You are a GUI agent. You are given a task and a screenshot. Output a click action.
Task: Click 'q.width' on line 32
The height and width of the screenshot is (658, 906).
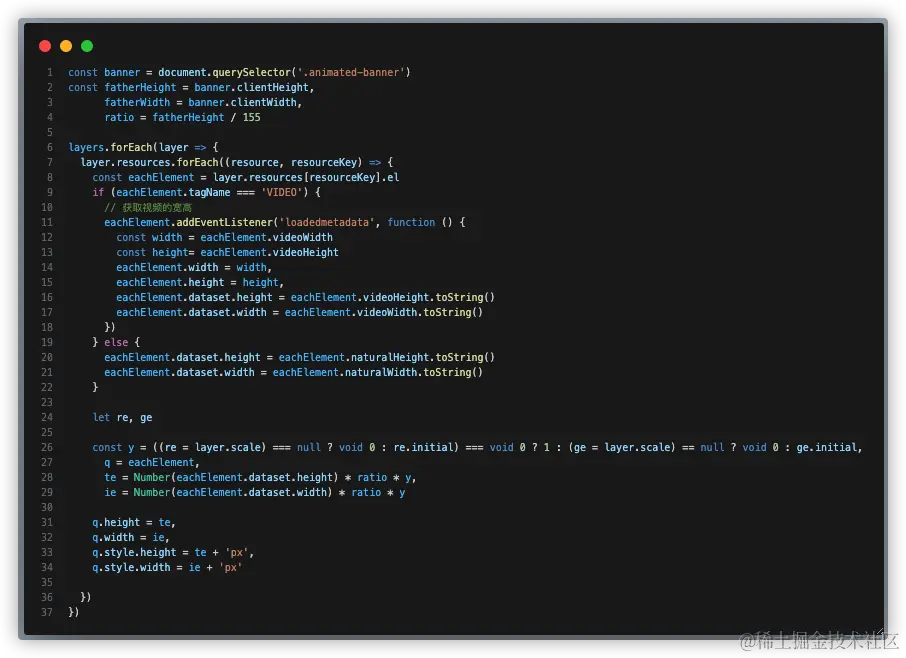(113, 537)
